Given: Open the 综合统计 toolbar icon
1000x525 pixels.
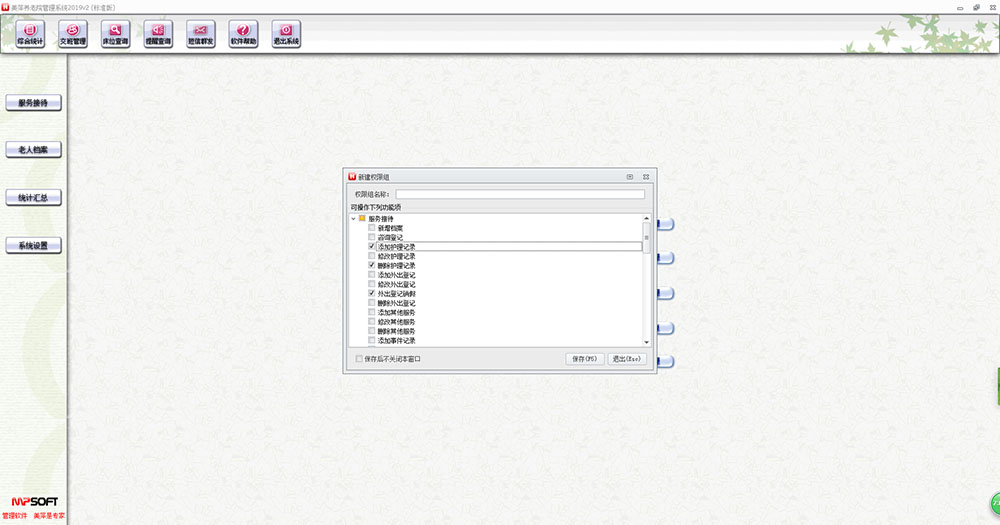Looking at the screenshot, I should pyautogui.click(x=31, y=34).
